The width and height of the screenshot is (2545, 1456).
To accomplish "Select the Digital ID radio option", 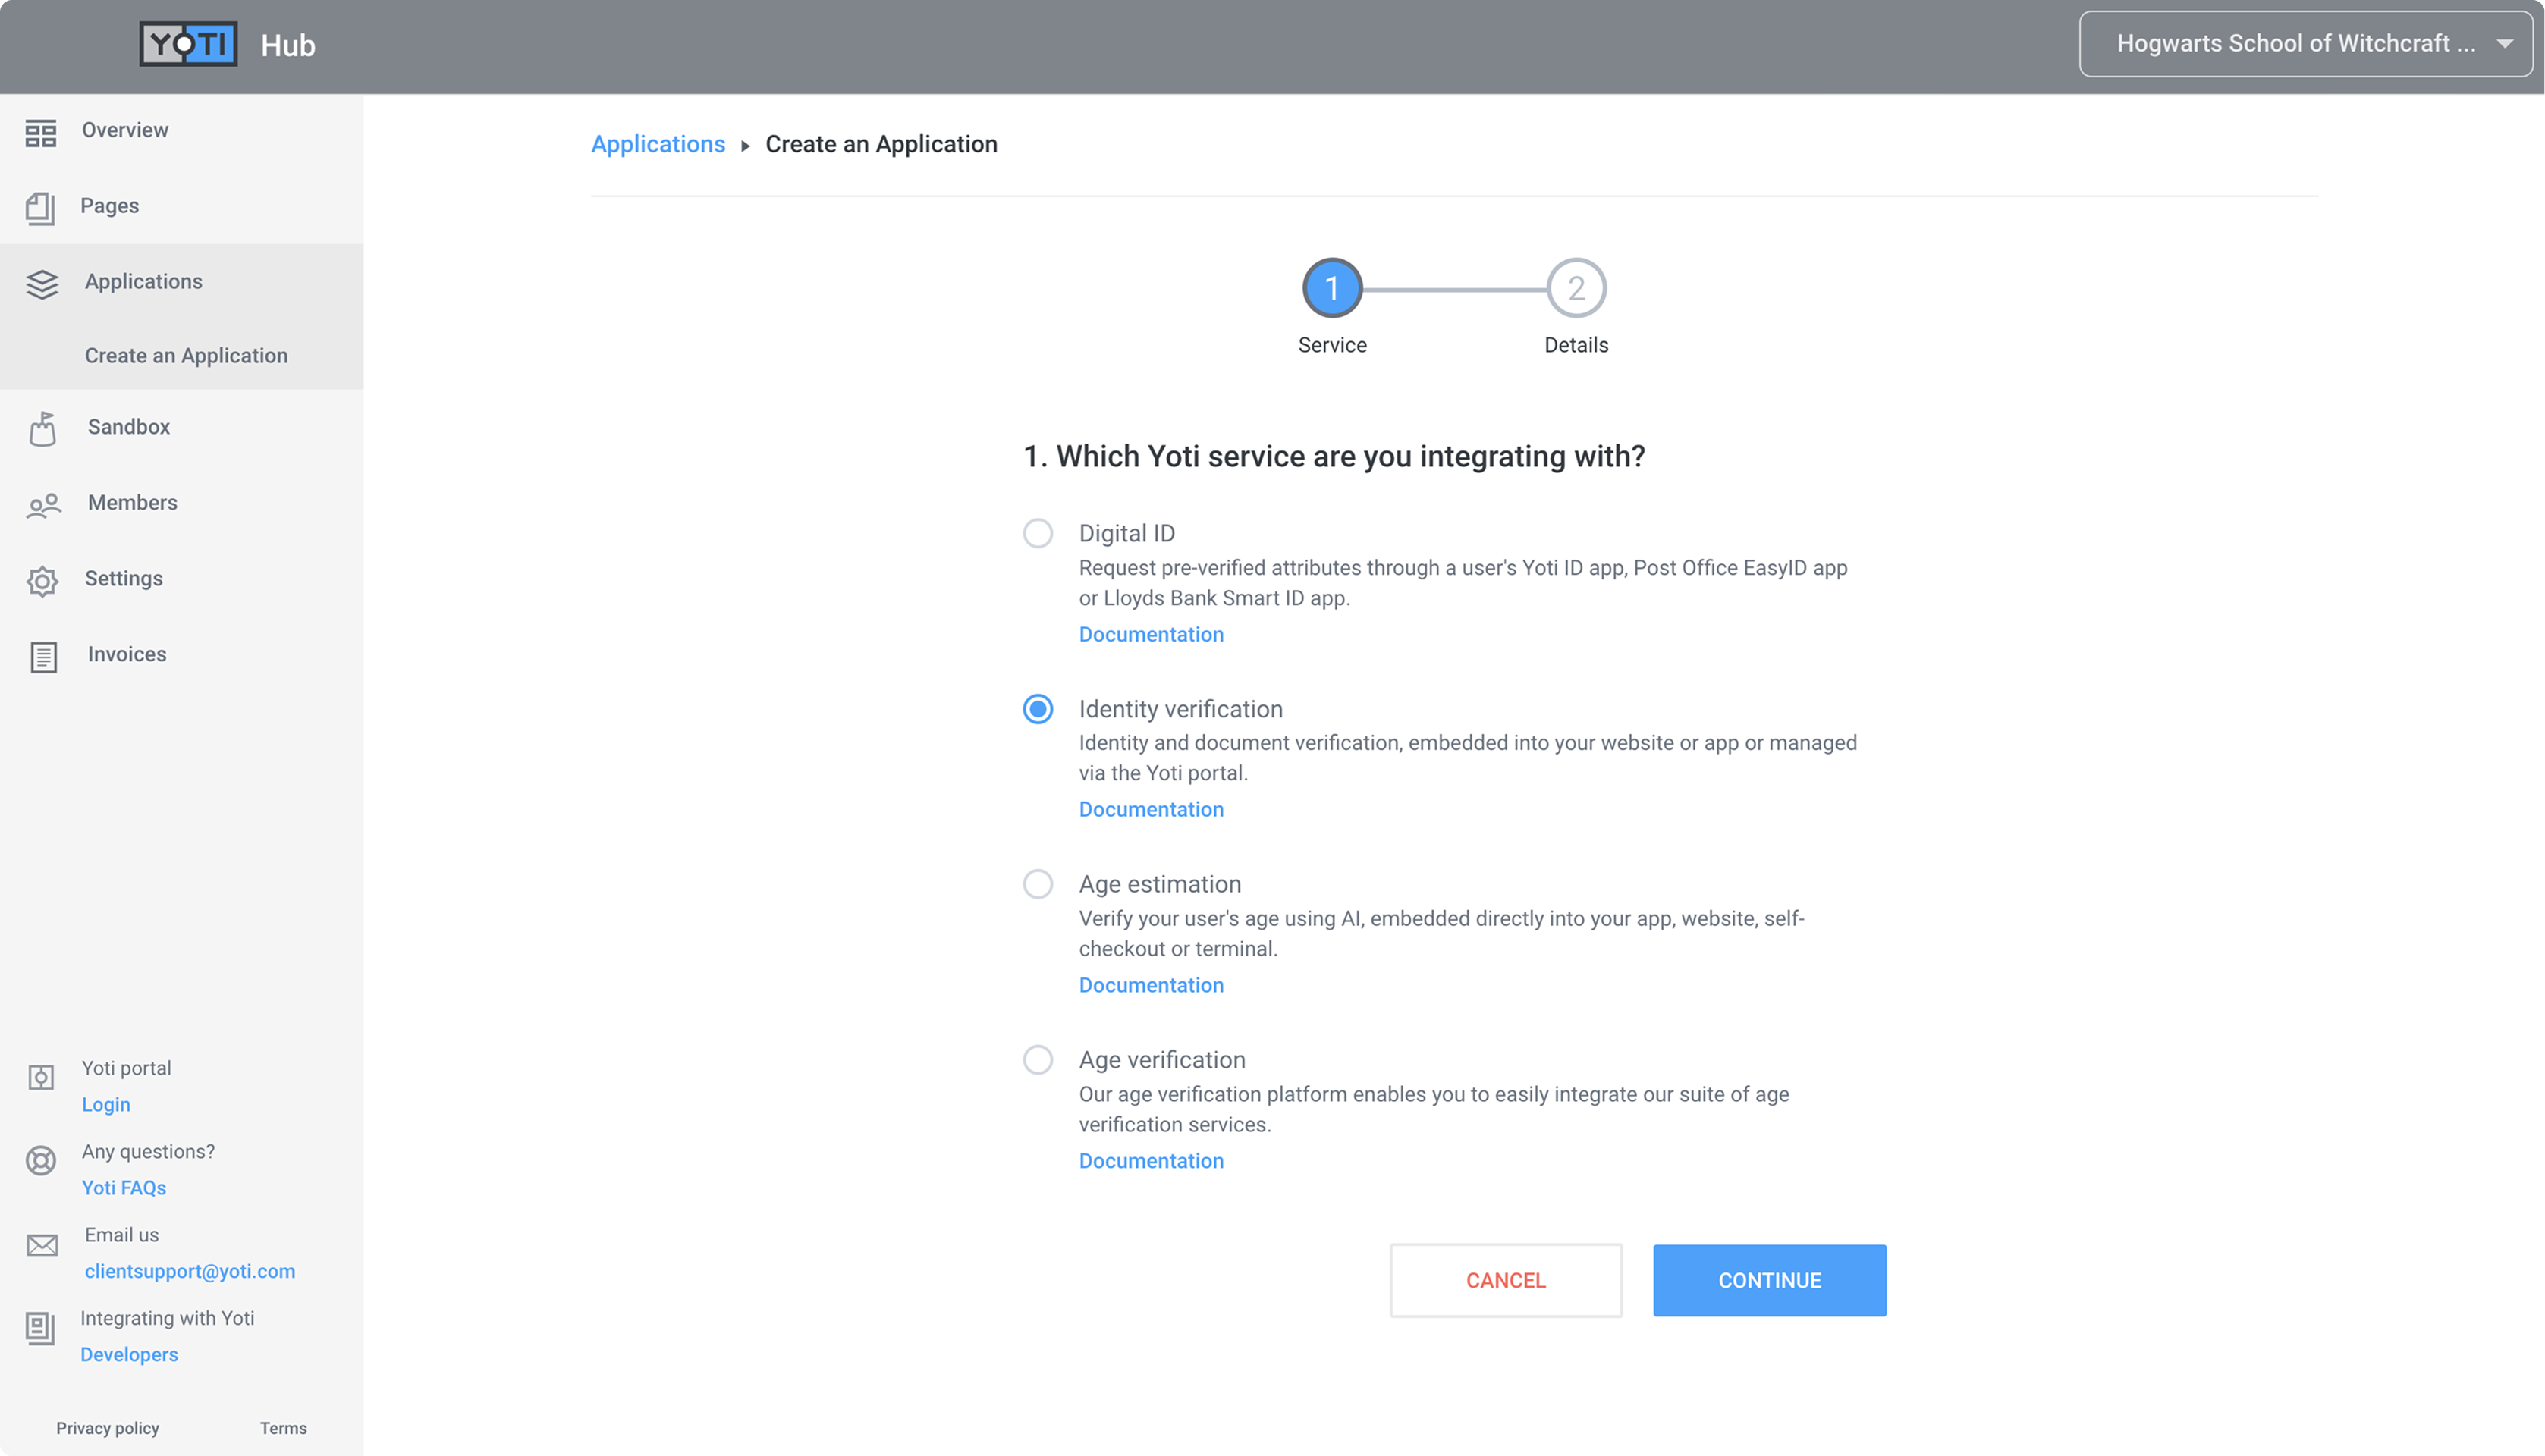I will click(1037, 533).
